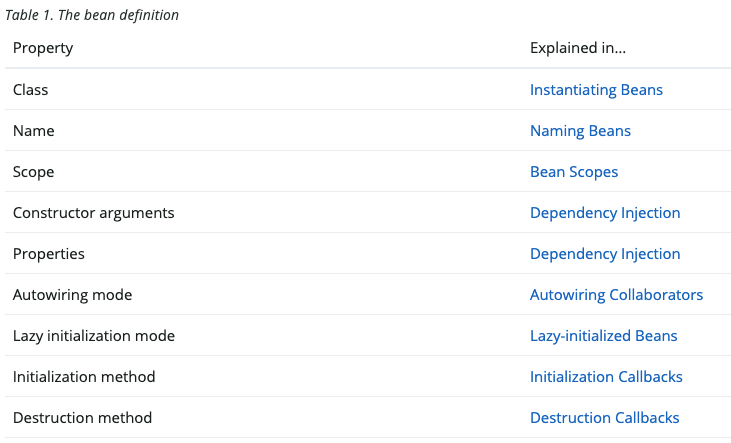731x443 pixels.
Task: Click the Destruction Callbacks link
Action: (604, 418)
